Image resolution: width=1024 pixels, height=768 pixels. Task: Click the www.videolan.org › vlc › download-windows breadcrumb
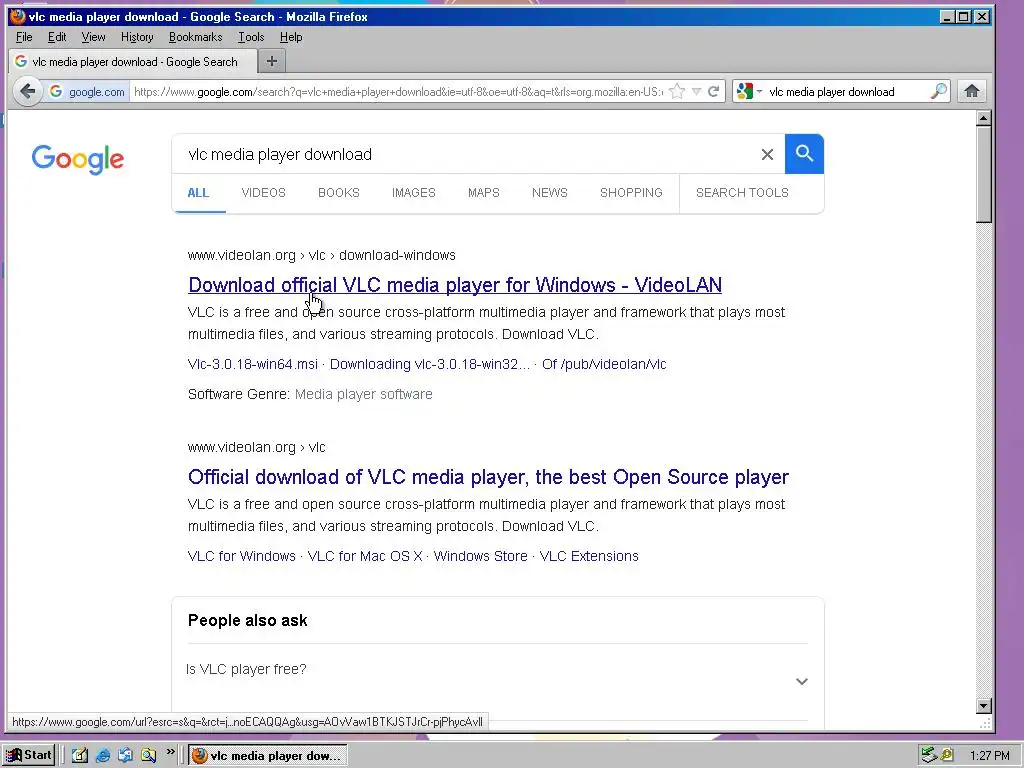point(321,255)
